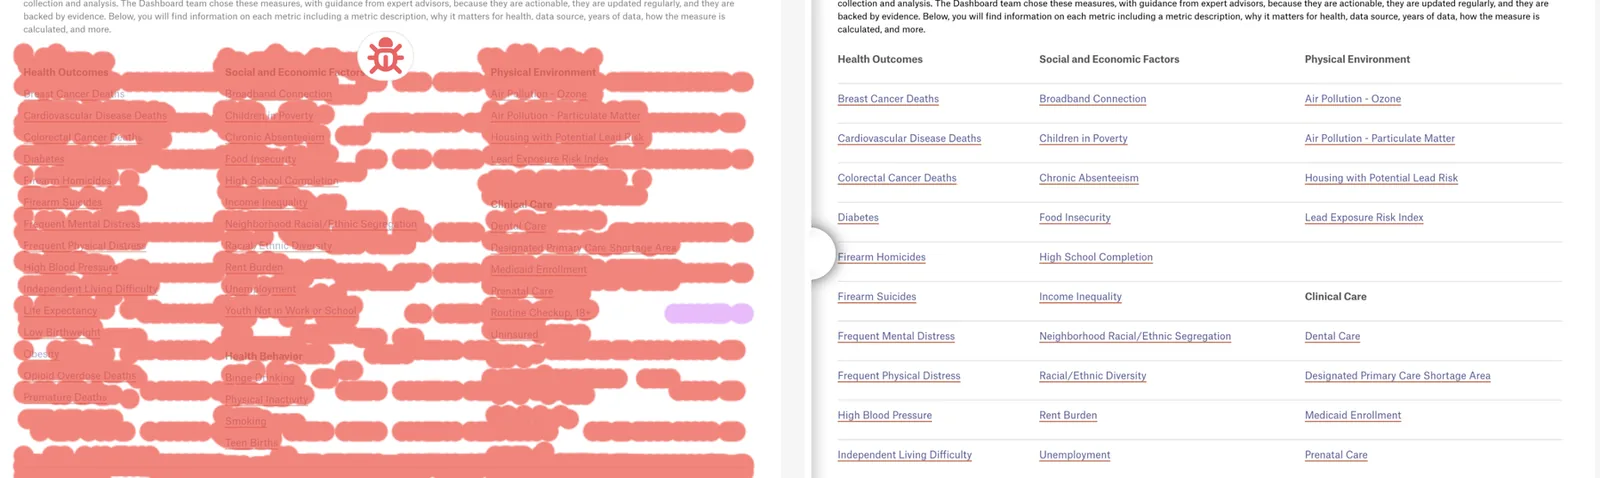Open Designated Primary Care Shortage Area in the right pane
Screen dimensions: 1600x478
click(1398, 376)
